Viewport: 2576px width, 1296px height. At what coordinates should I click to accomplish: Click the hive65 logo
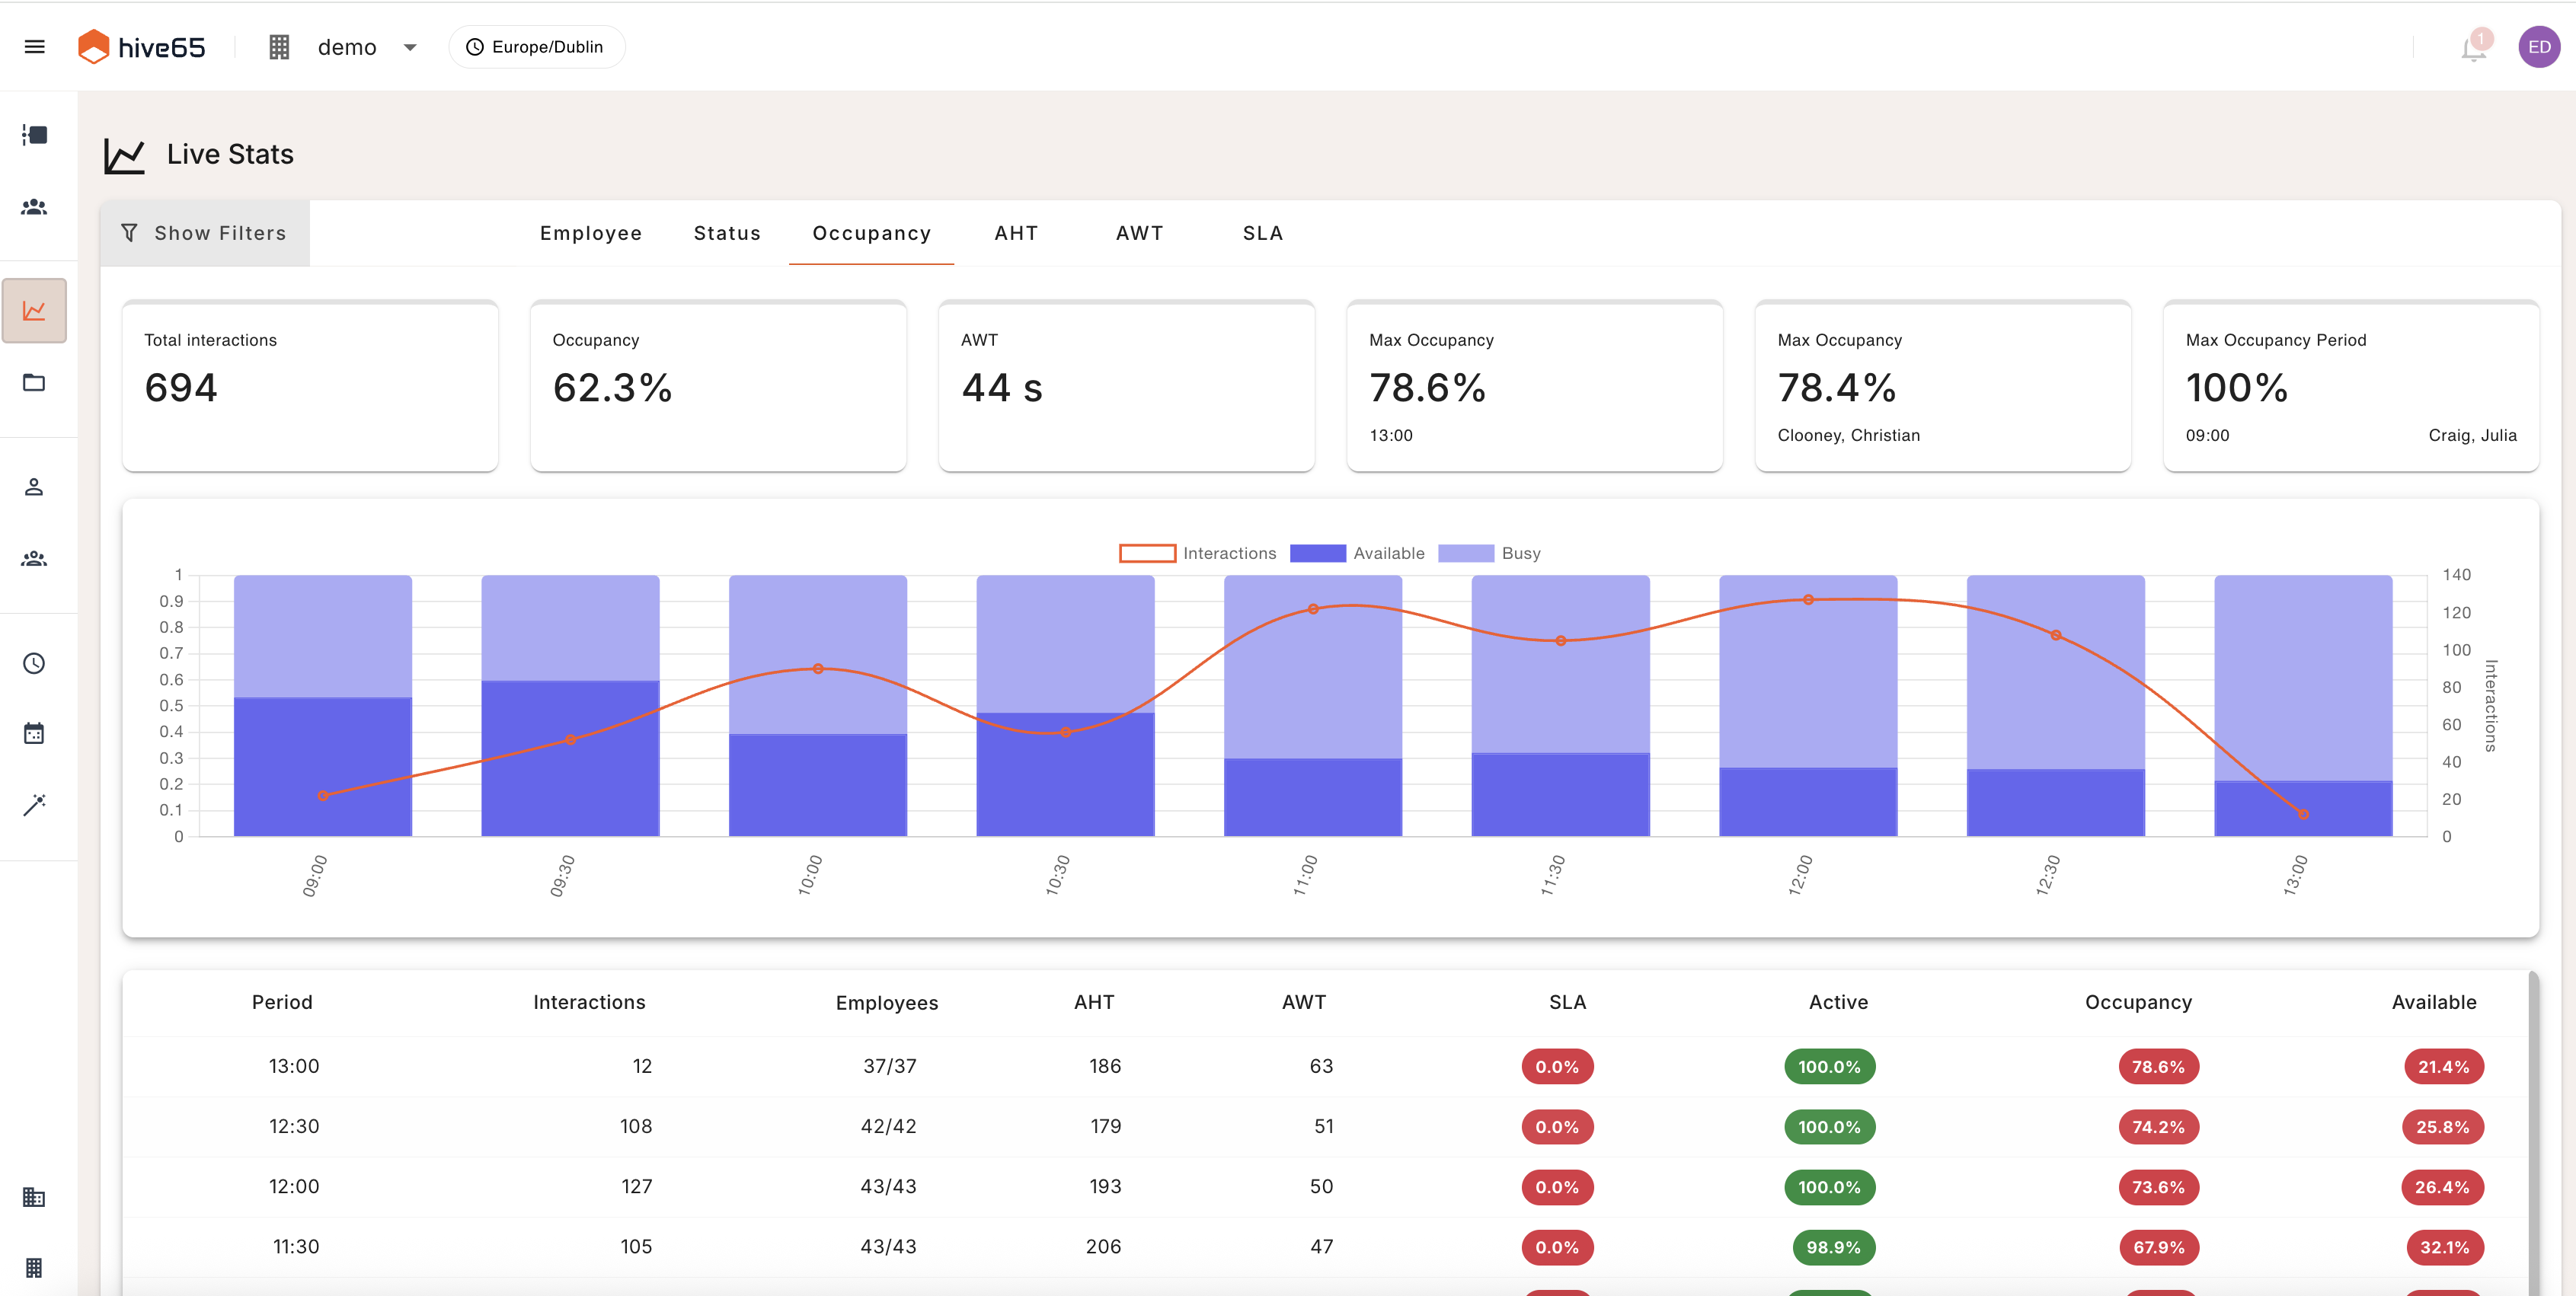[141, 47]
